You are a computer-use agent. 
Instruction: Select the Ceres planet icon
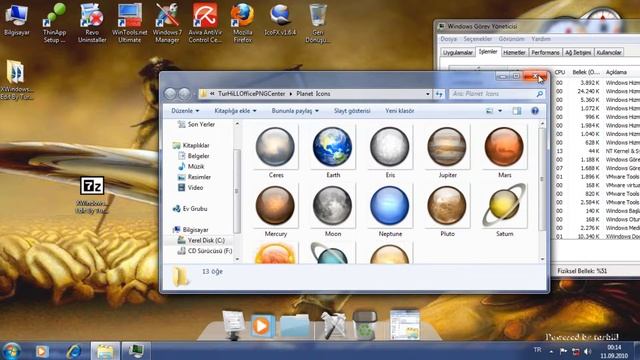(276, 152)
